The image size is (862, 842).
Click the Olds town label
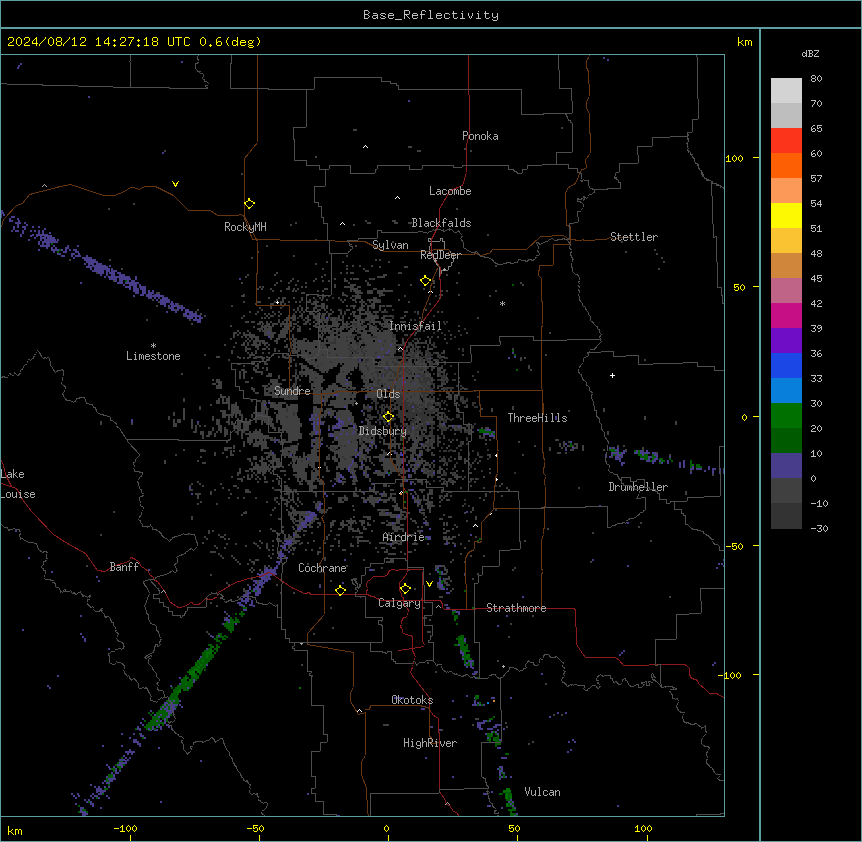(x=388, y=394)
